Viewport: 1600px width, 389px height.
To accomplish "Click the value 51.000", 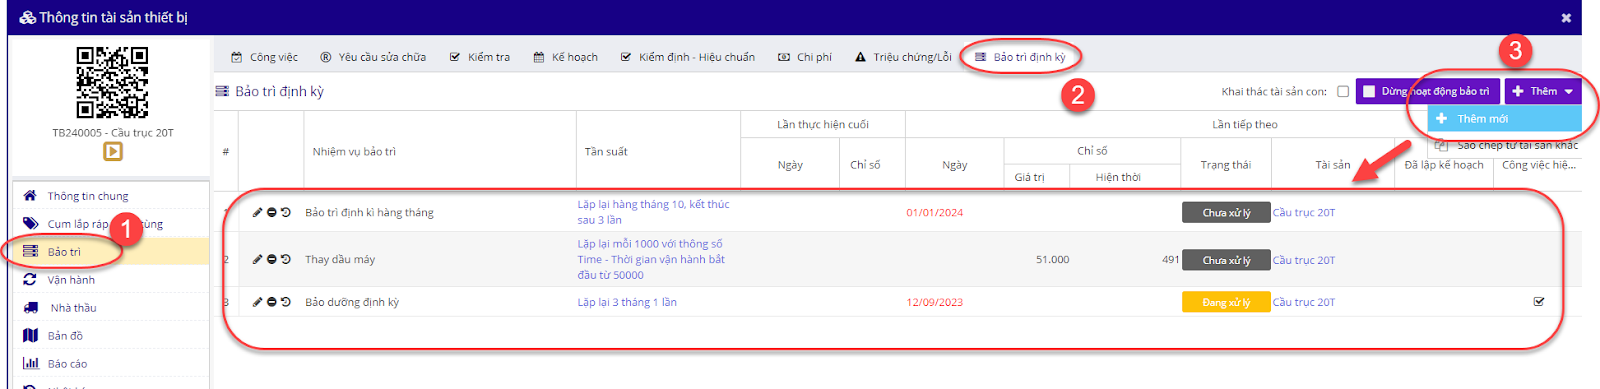I will click(1052, 260).
